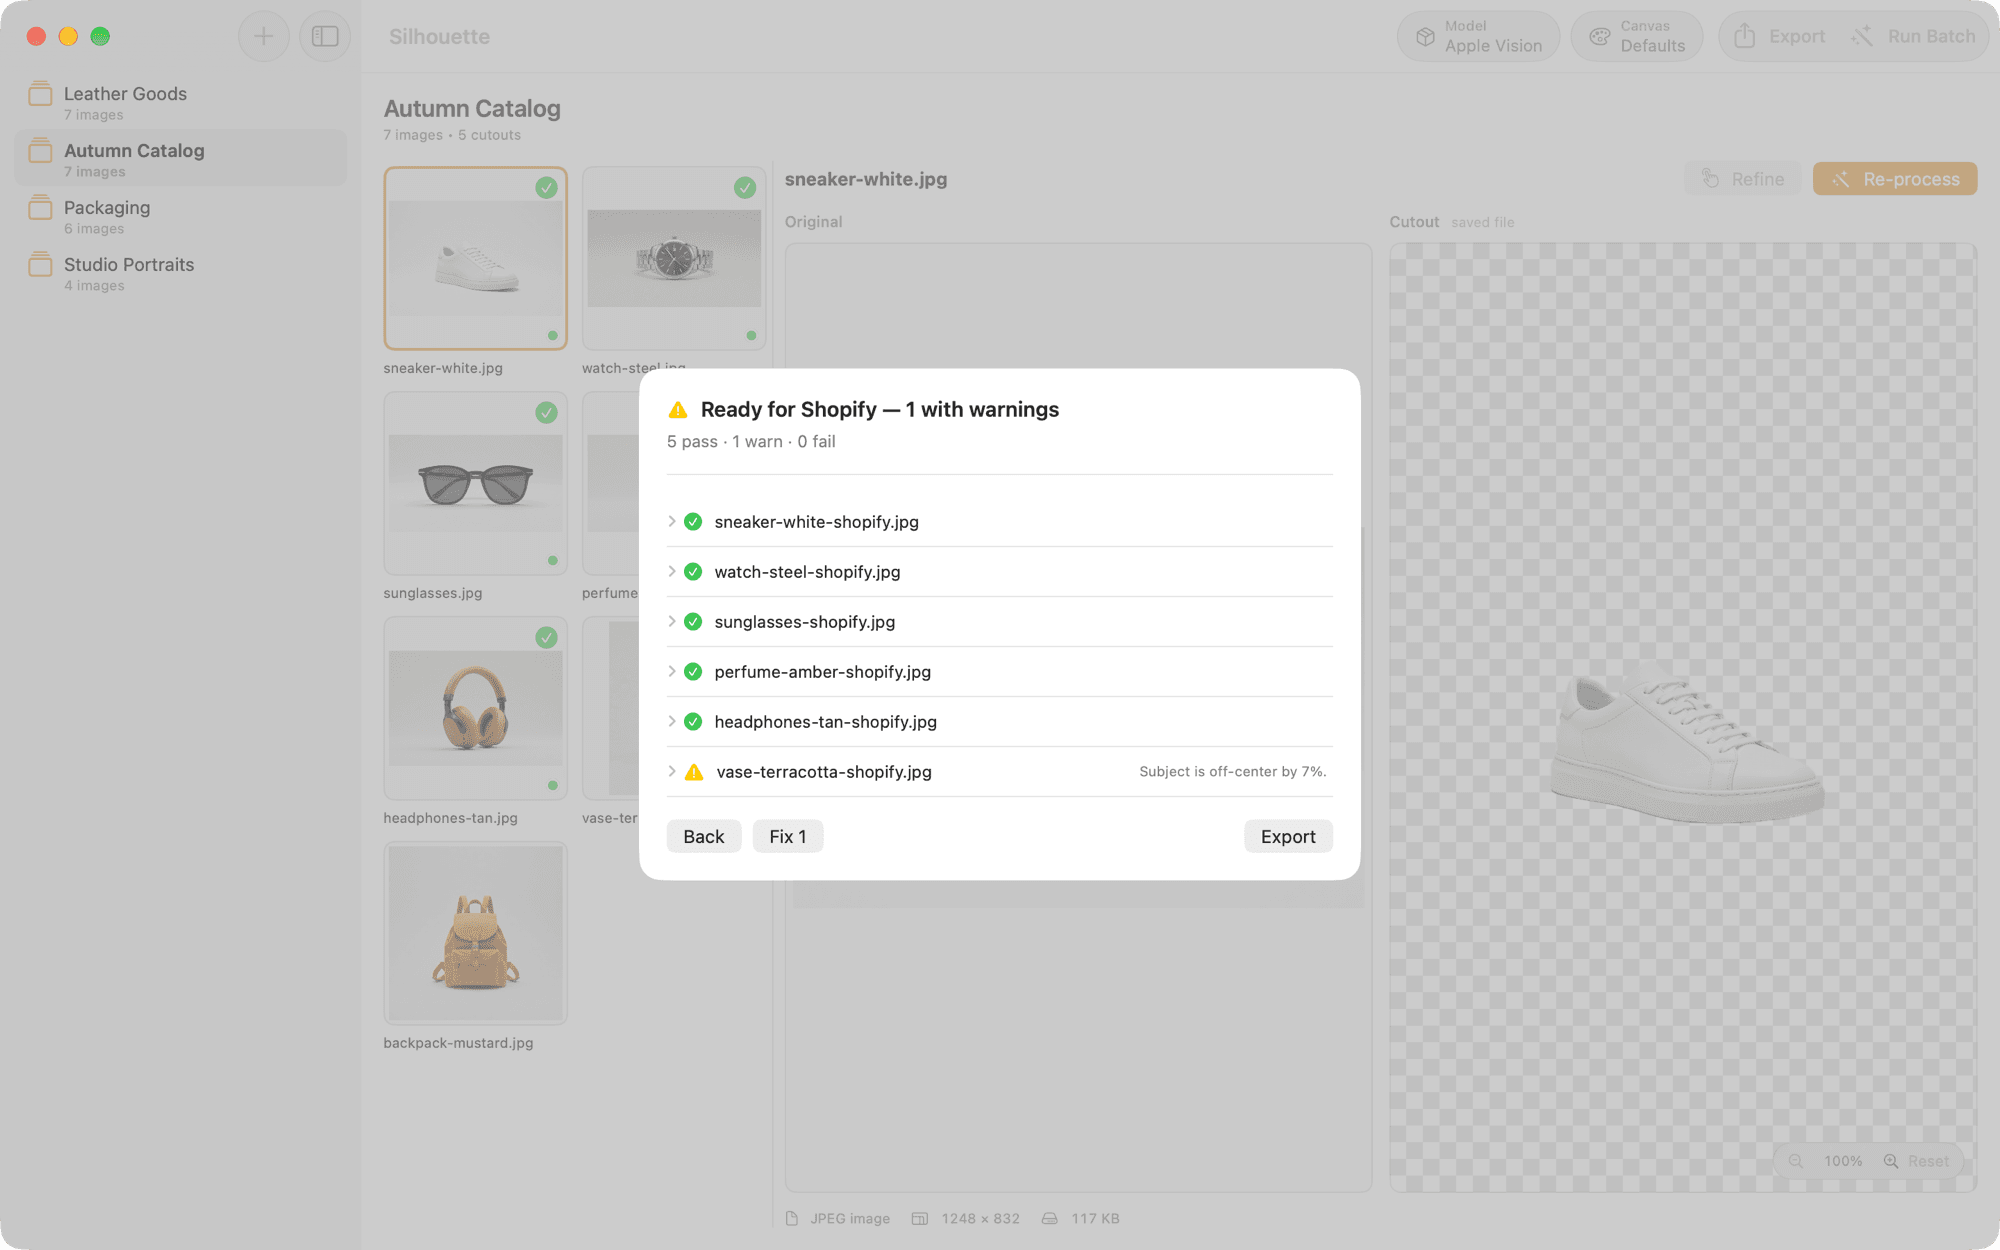Expand the headphones-tan-shopify.jpg row chevron

click(x=672, y=721)
